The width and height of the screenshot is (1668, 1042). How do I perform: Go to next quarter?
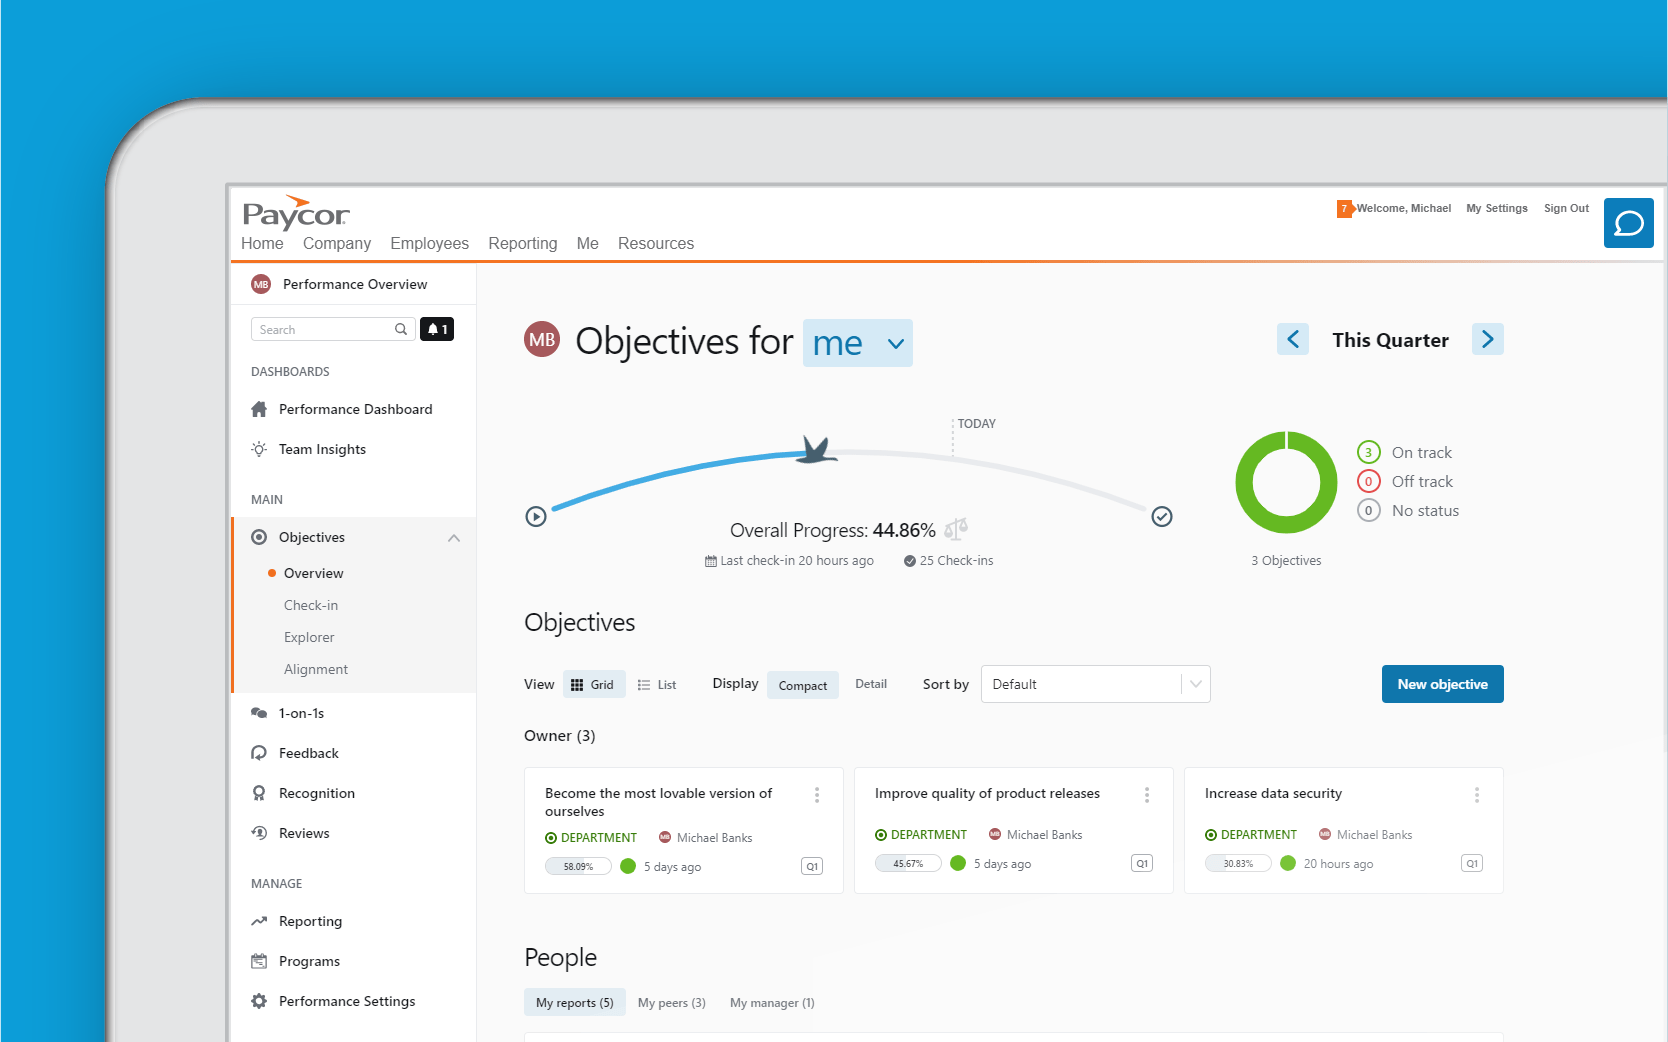tap(1488, 339)
